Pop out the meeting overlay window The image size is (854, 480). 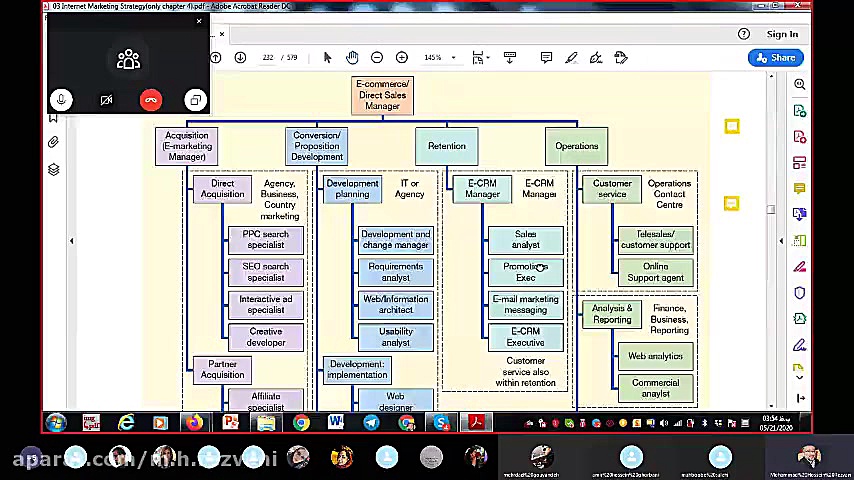196,100
